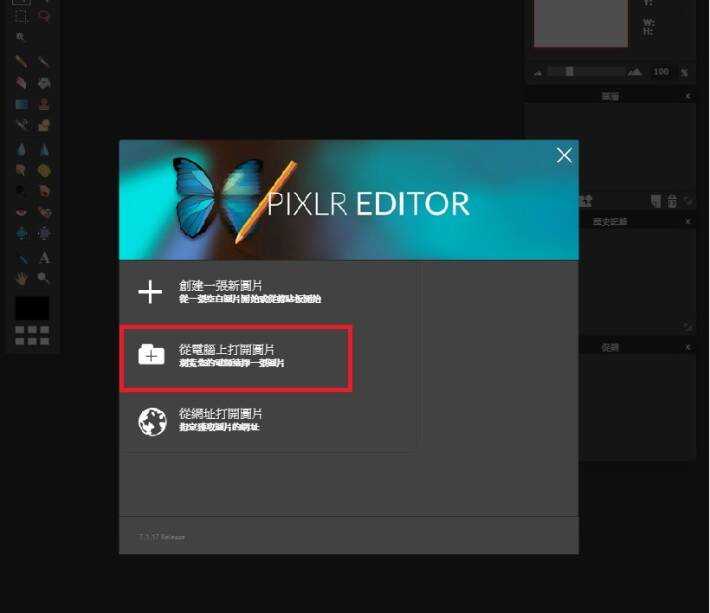The image size is (710, 613).
Task: Click the navigator zoom slider handle
Action: pos(570,72)
